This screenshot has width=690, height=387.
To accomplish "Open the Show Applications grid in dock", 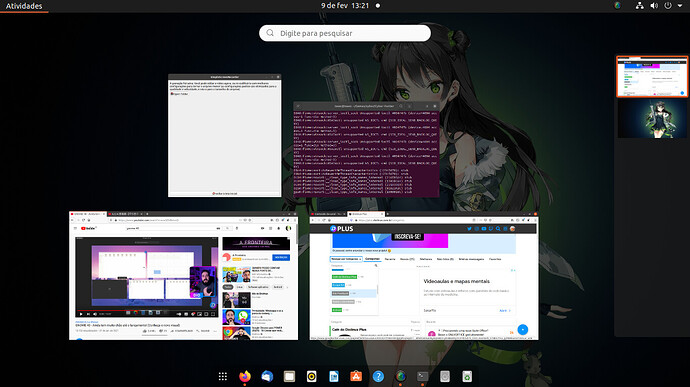I will (223, 376).
